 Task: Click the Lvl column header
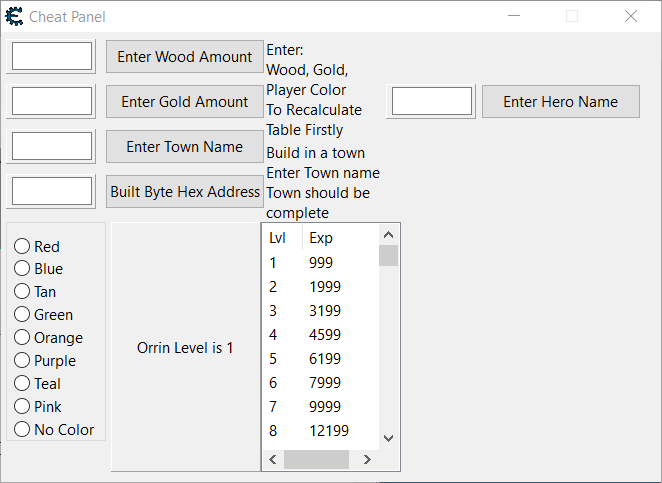(279, 238)
